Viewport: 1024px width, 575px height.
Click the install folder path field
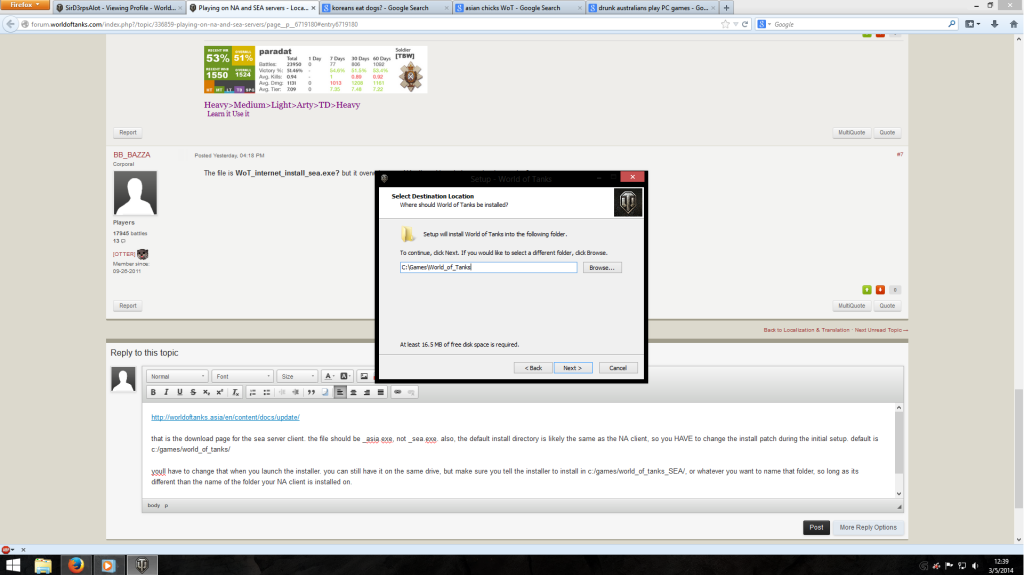tap(488, 267)
